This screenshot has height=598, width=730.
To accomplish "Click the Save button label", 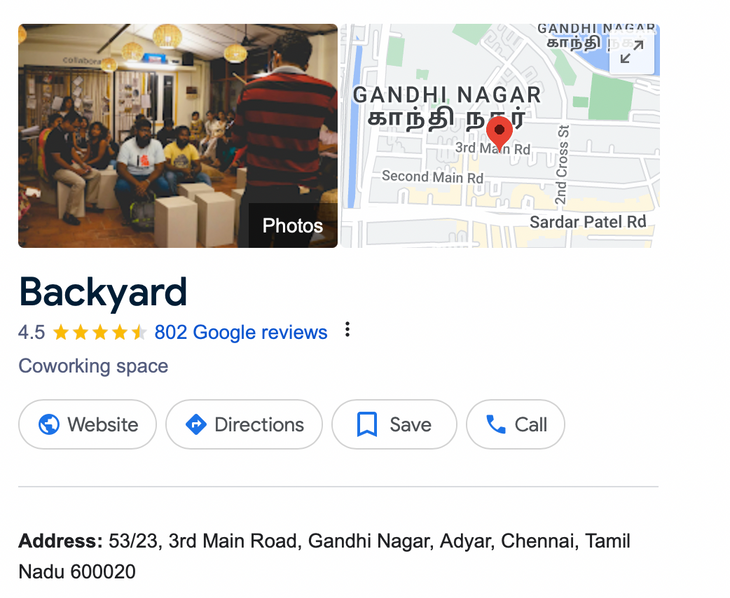I will coord(410,424).
